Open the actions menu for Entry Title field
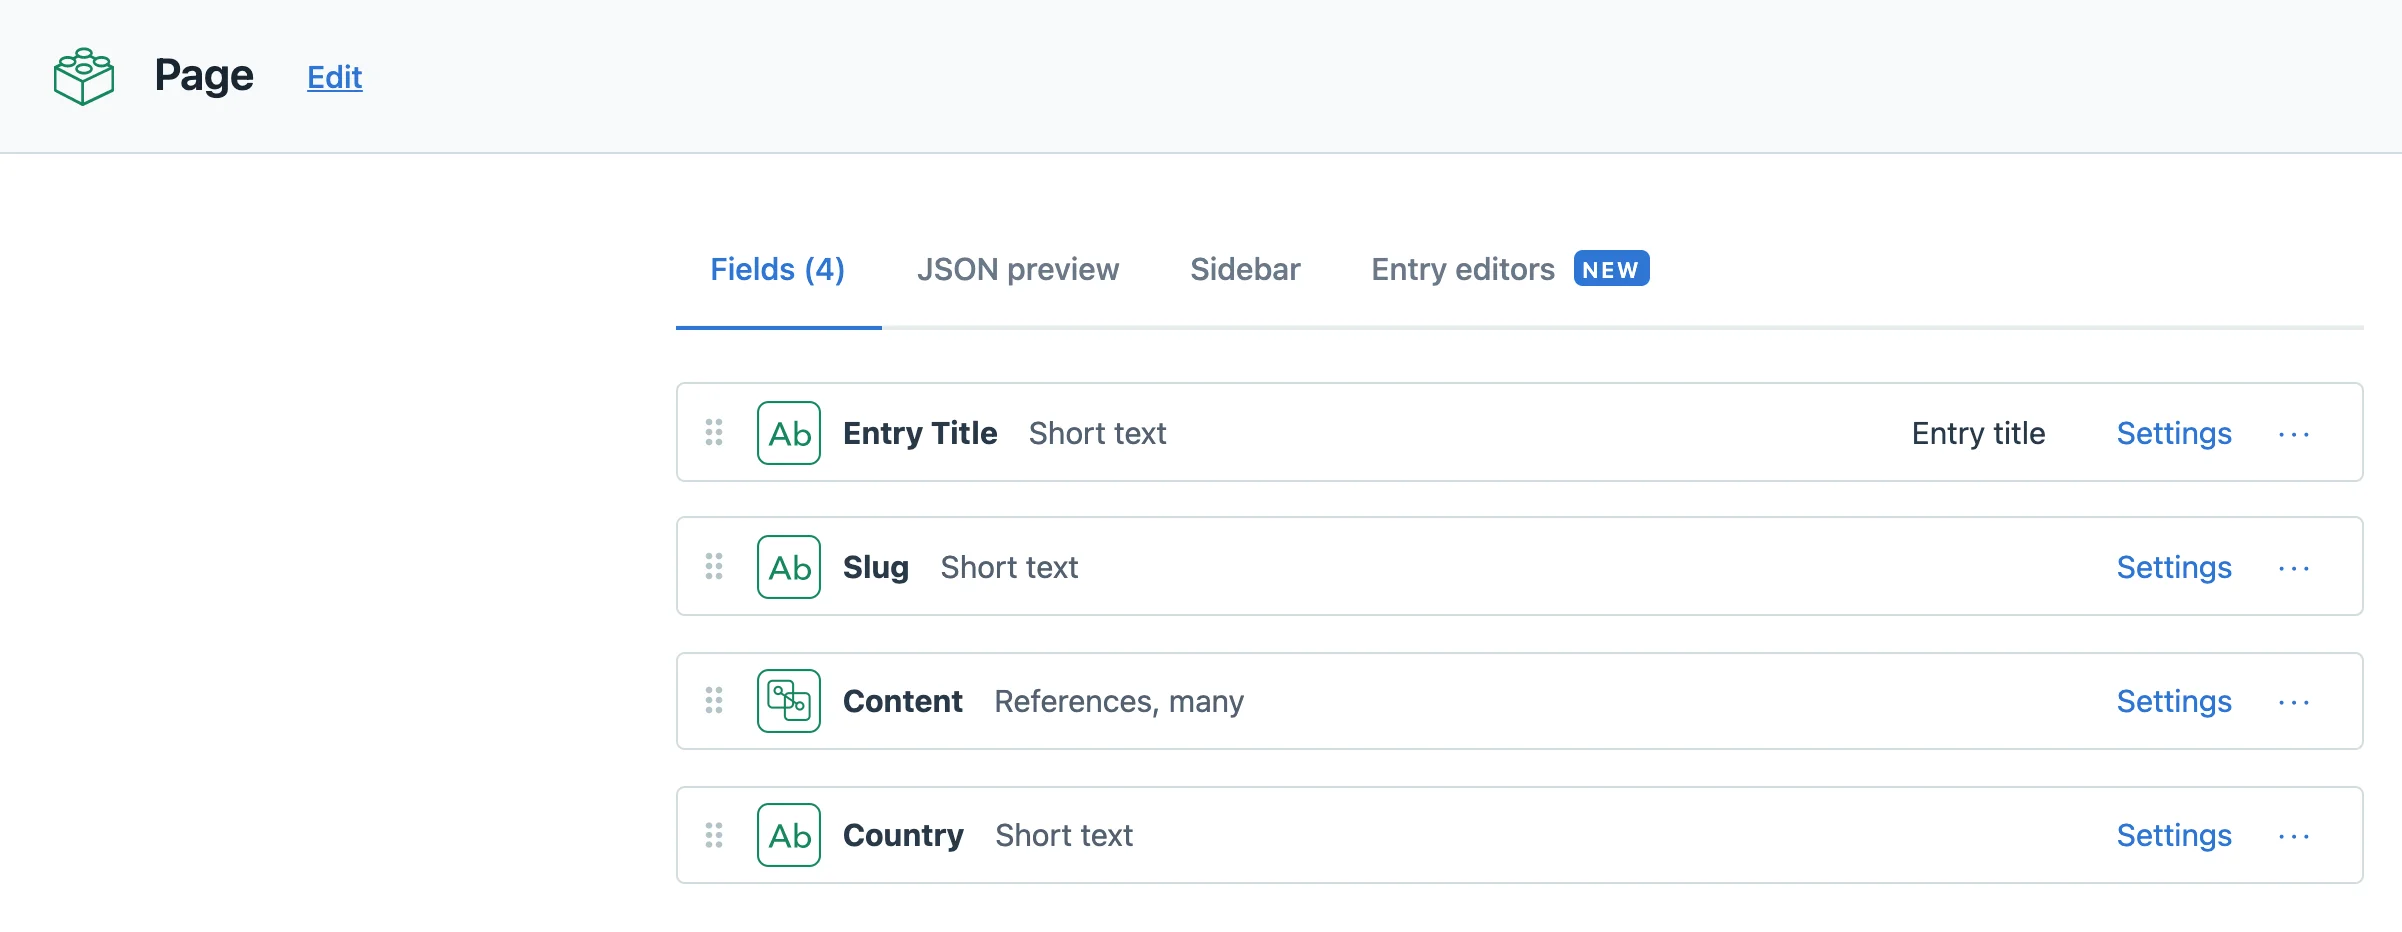 2294,433
